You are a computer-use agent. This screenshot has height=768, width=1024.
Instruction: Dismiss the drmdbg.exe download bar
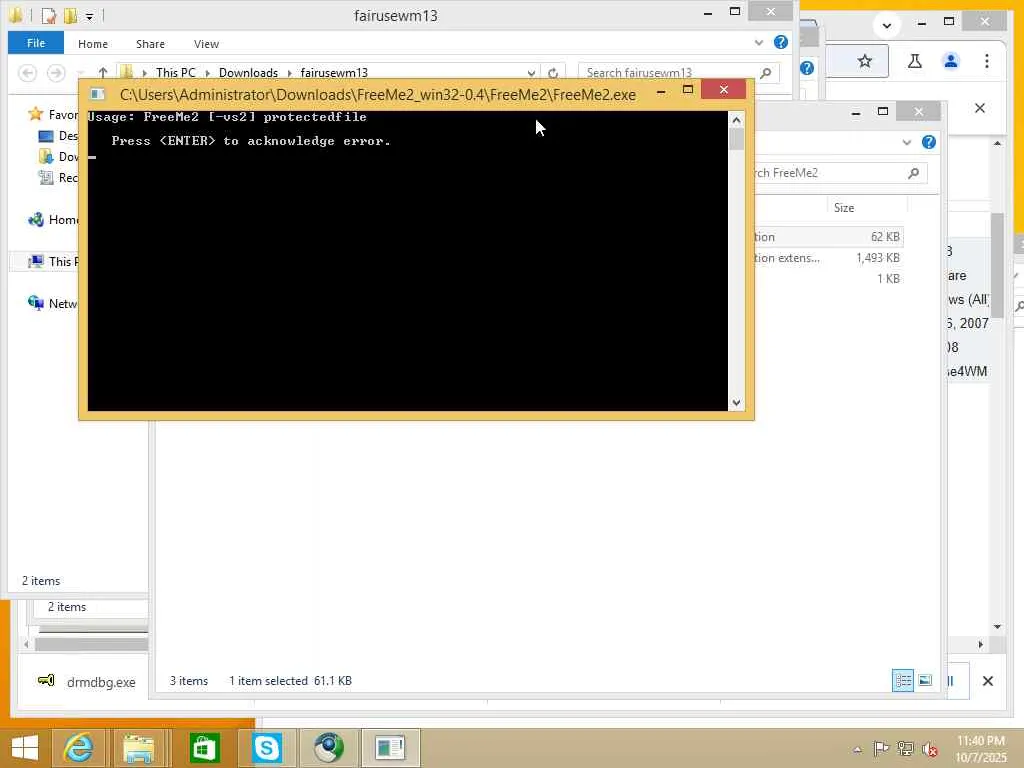pyautogui.click(x=987, y=681)
